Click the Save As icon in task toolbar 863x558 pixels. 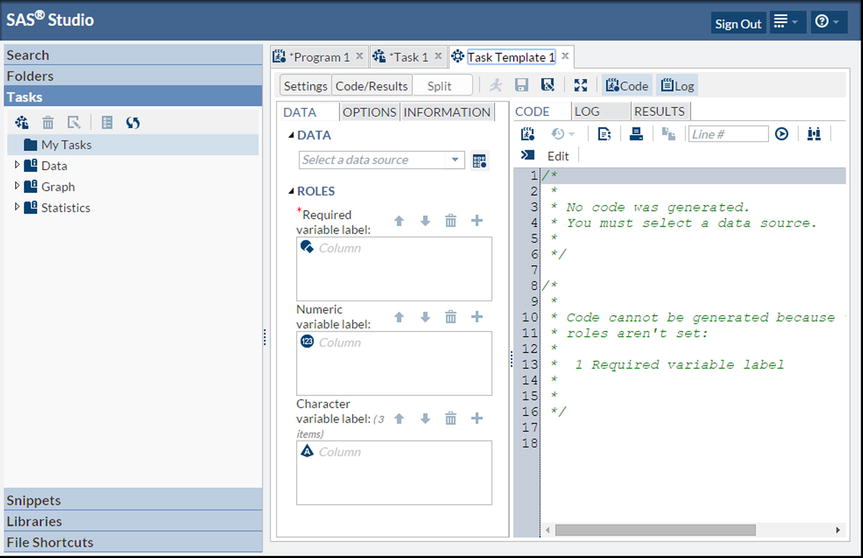tap(548, 85)
